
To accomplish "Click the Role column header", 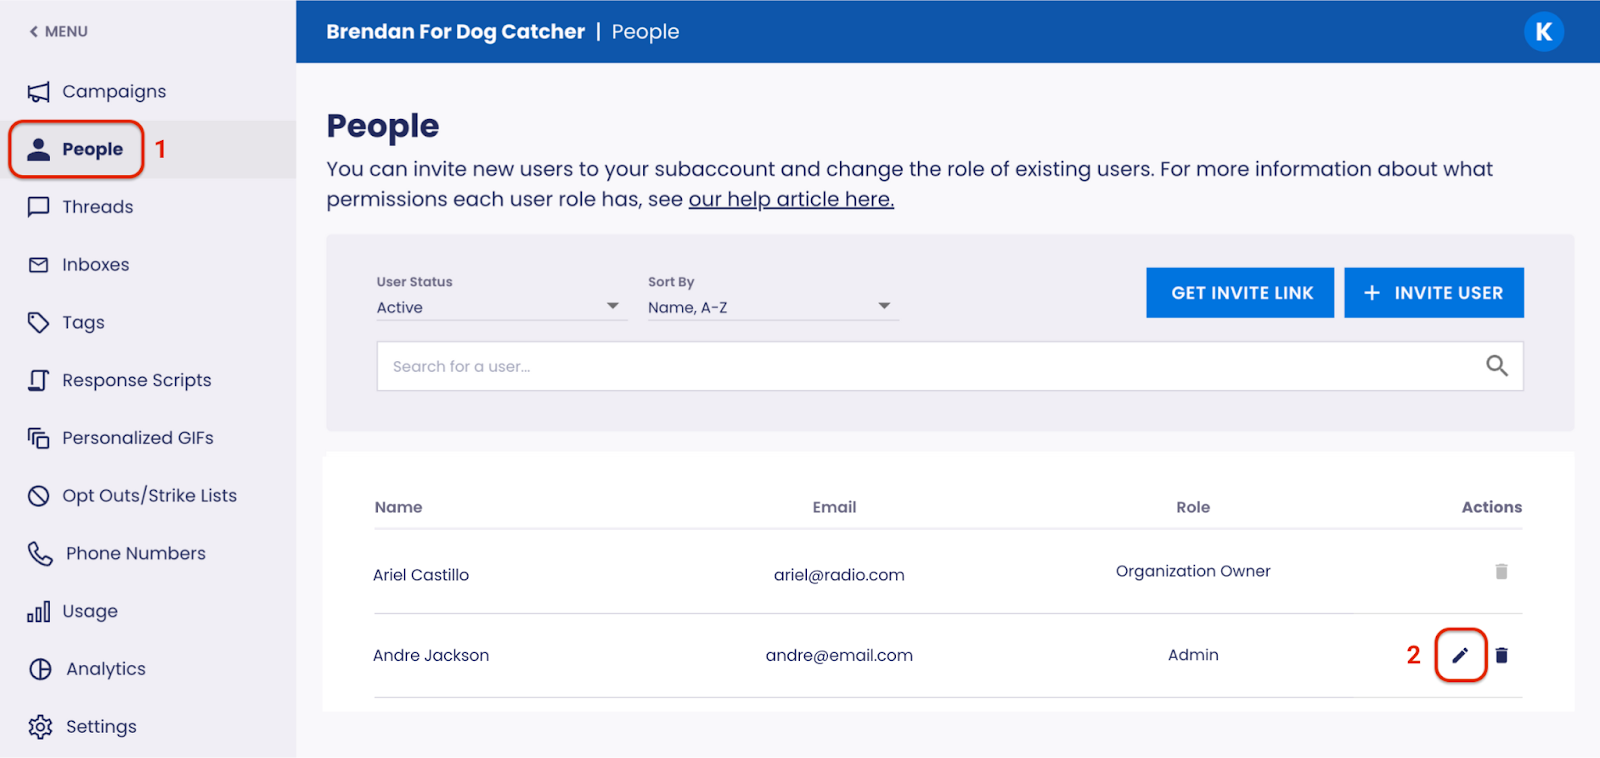I will 1193,507.
